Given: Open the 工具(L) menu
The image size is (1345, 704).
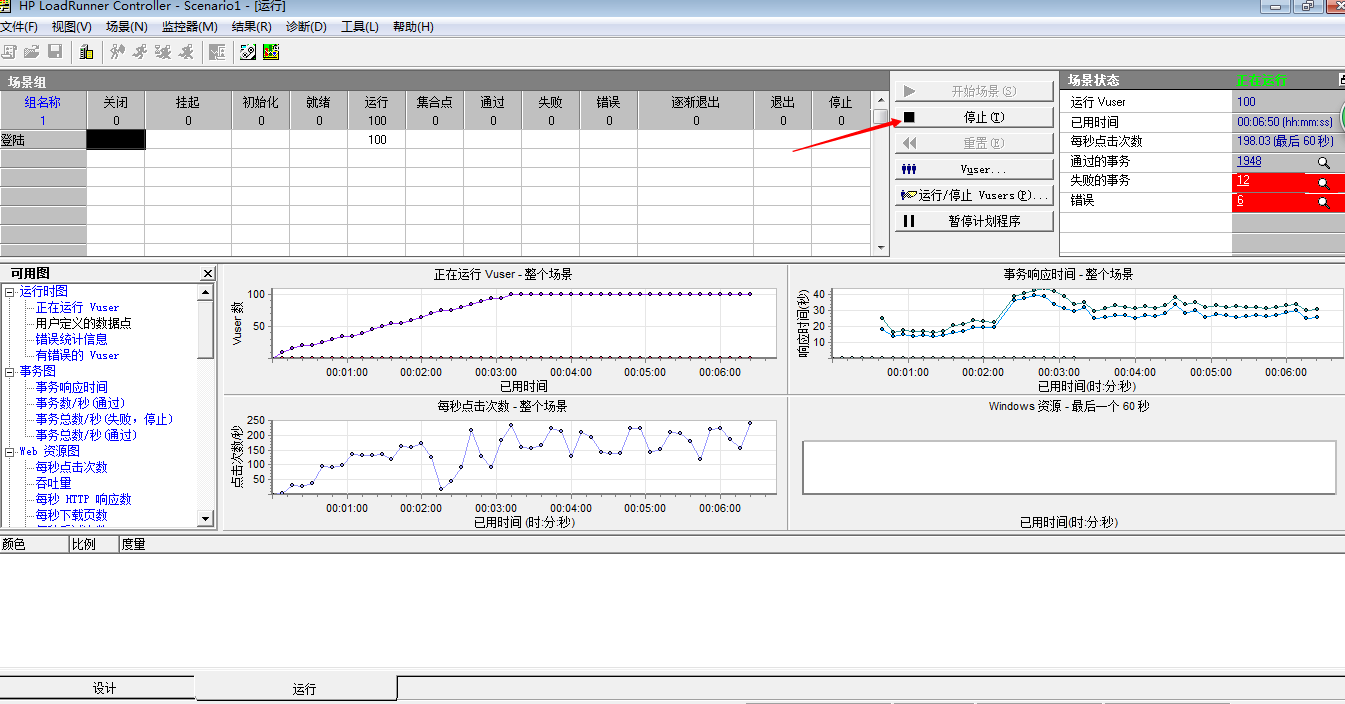Looking at the screenshot, I should [x=360, y=27].
